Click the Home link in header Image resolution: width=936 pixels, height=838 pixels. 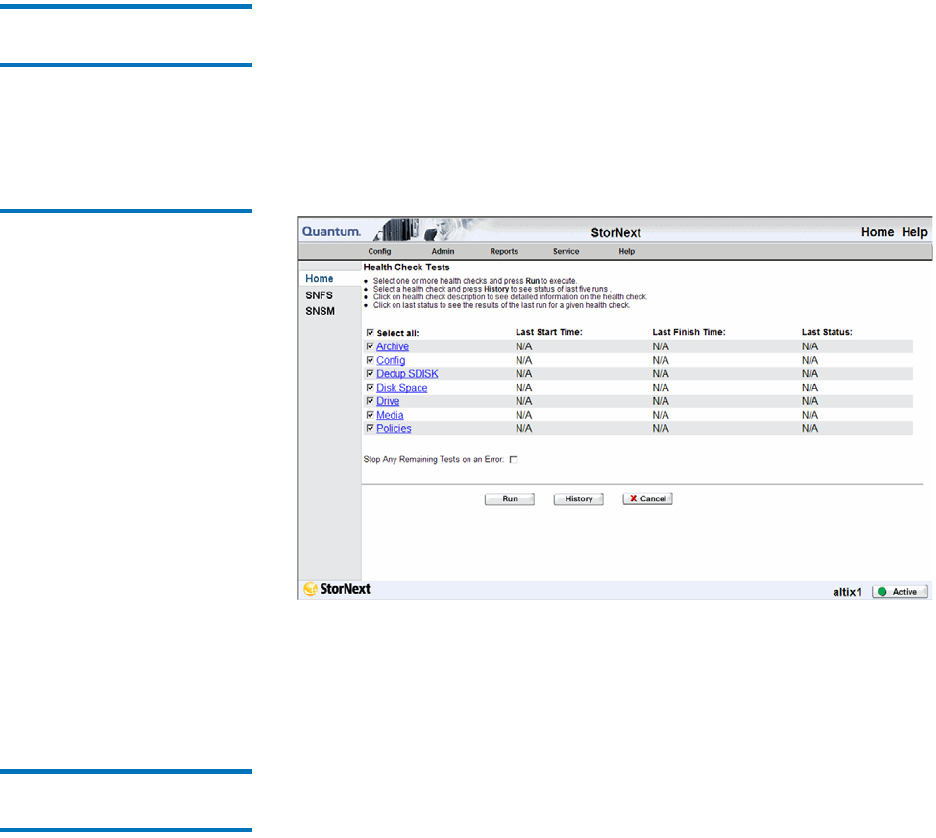878,232
